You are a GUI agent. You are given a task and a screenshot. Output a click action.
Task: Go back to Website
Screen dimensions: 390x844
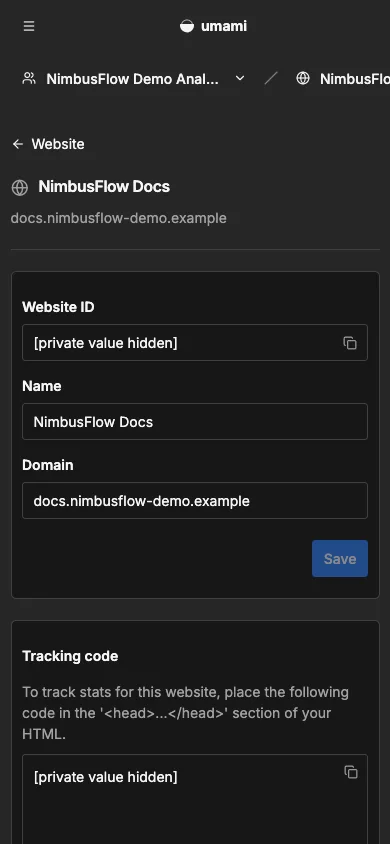click(48, 144)
